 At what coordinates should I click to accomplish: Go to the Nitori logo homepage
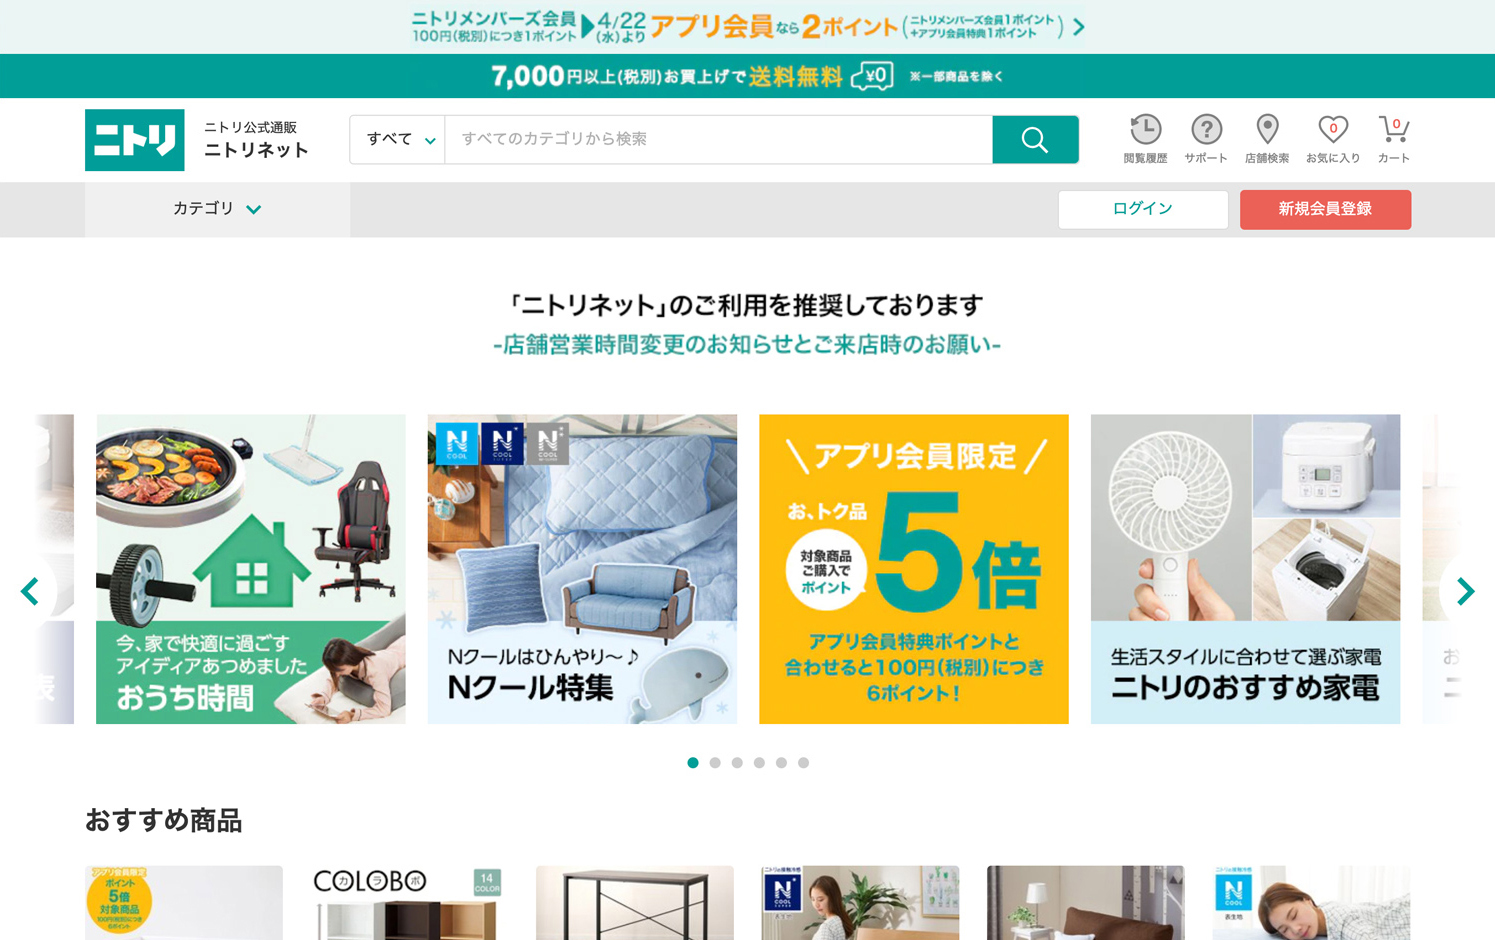[x=135, y=140]
